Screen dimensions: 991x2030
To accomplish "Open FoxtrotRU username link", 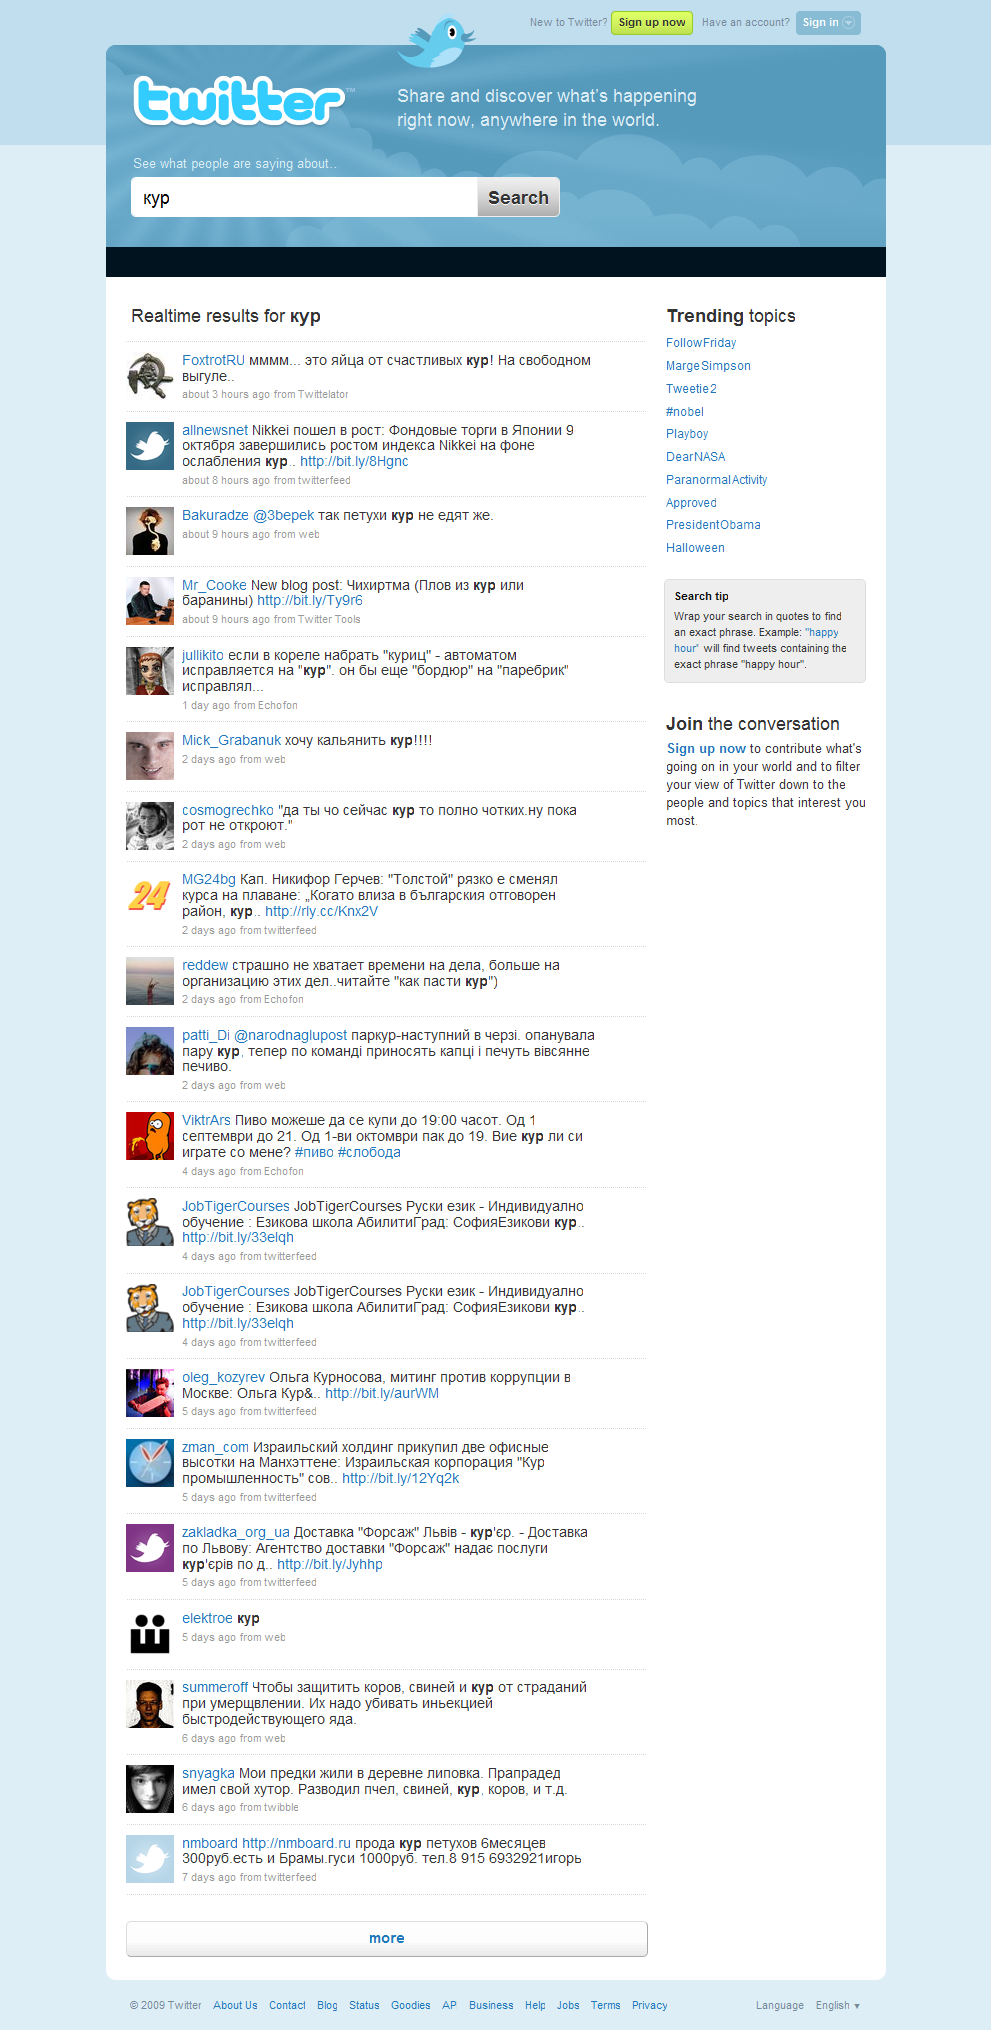I will [x=213, y=360].
